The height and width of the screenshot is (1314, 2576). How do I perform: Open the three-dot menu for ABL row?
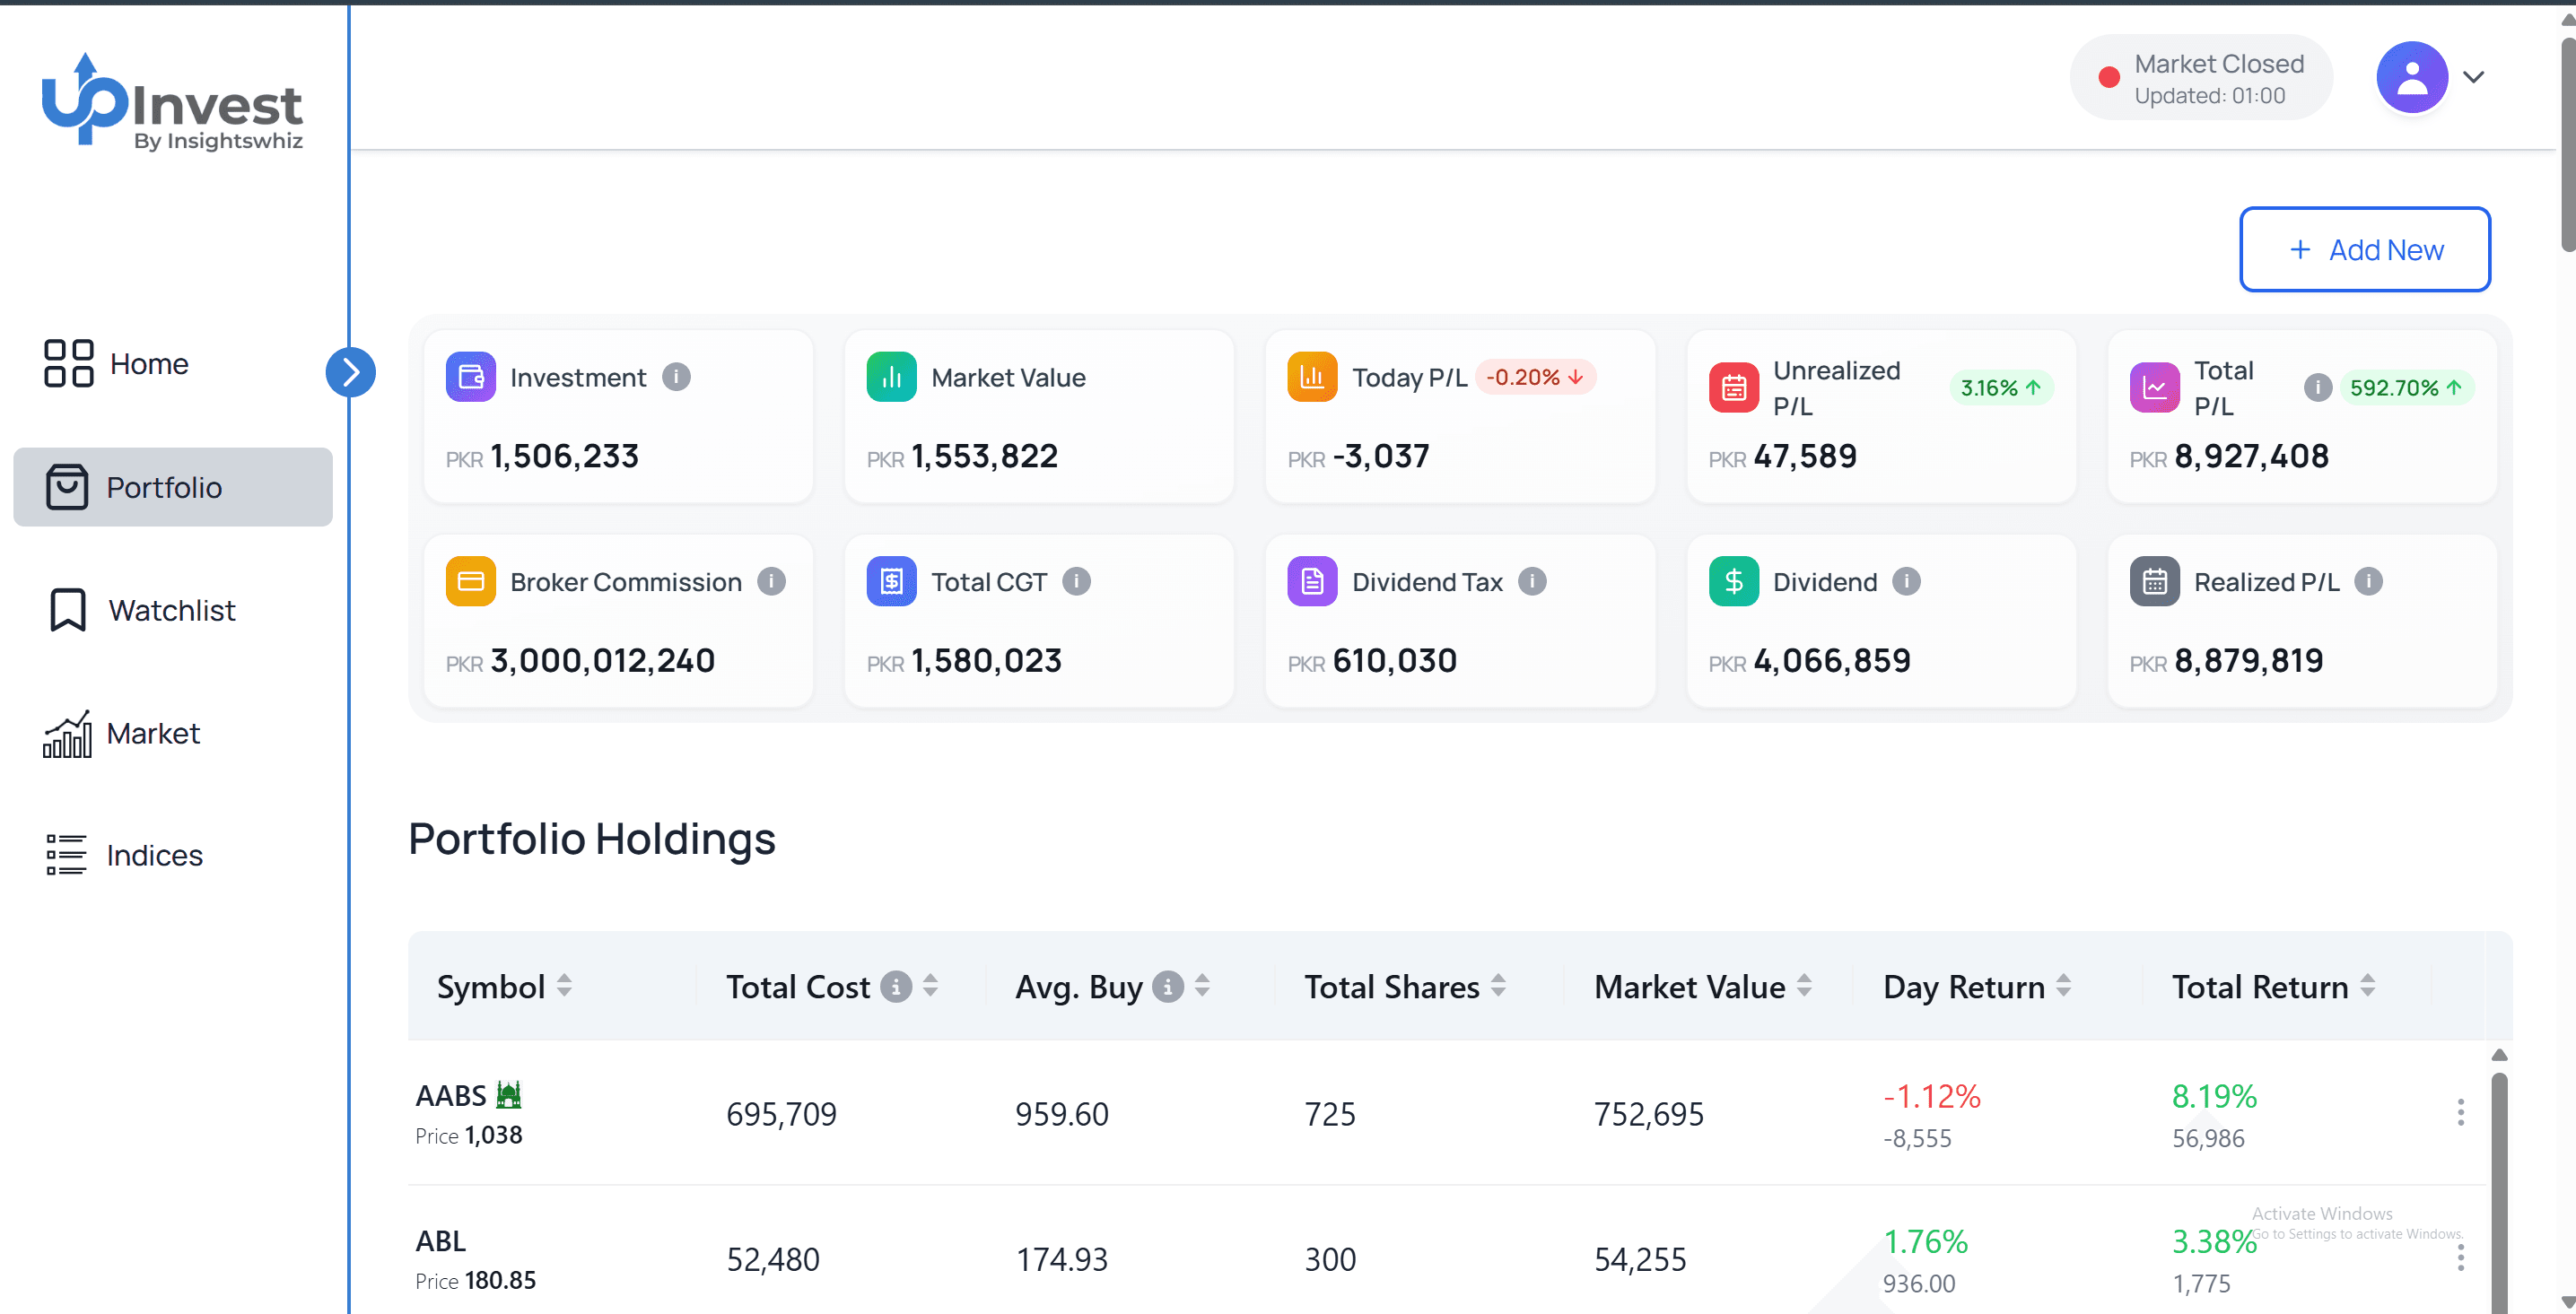[x=2461, y=1258]
